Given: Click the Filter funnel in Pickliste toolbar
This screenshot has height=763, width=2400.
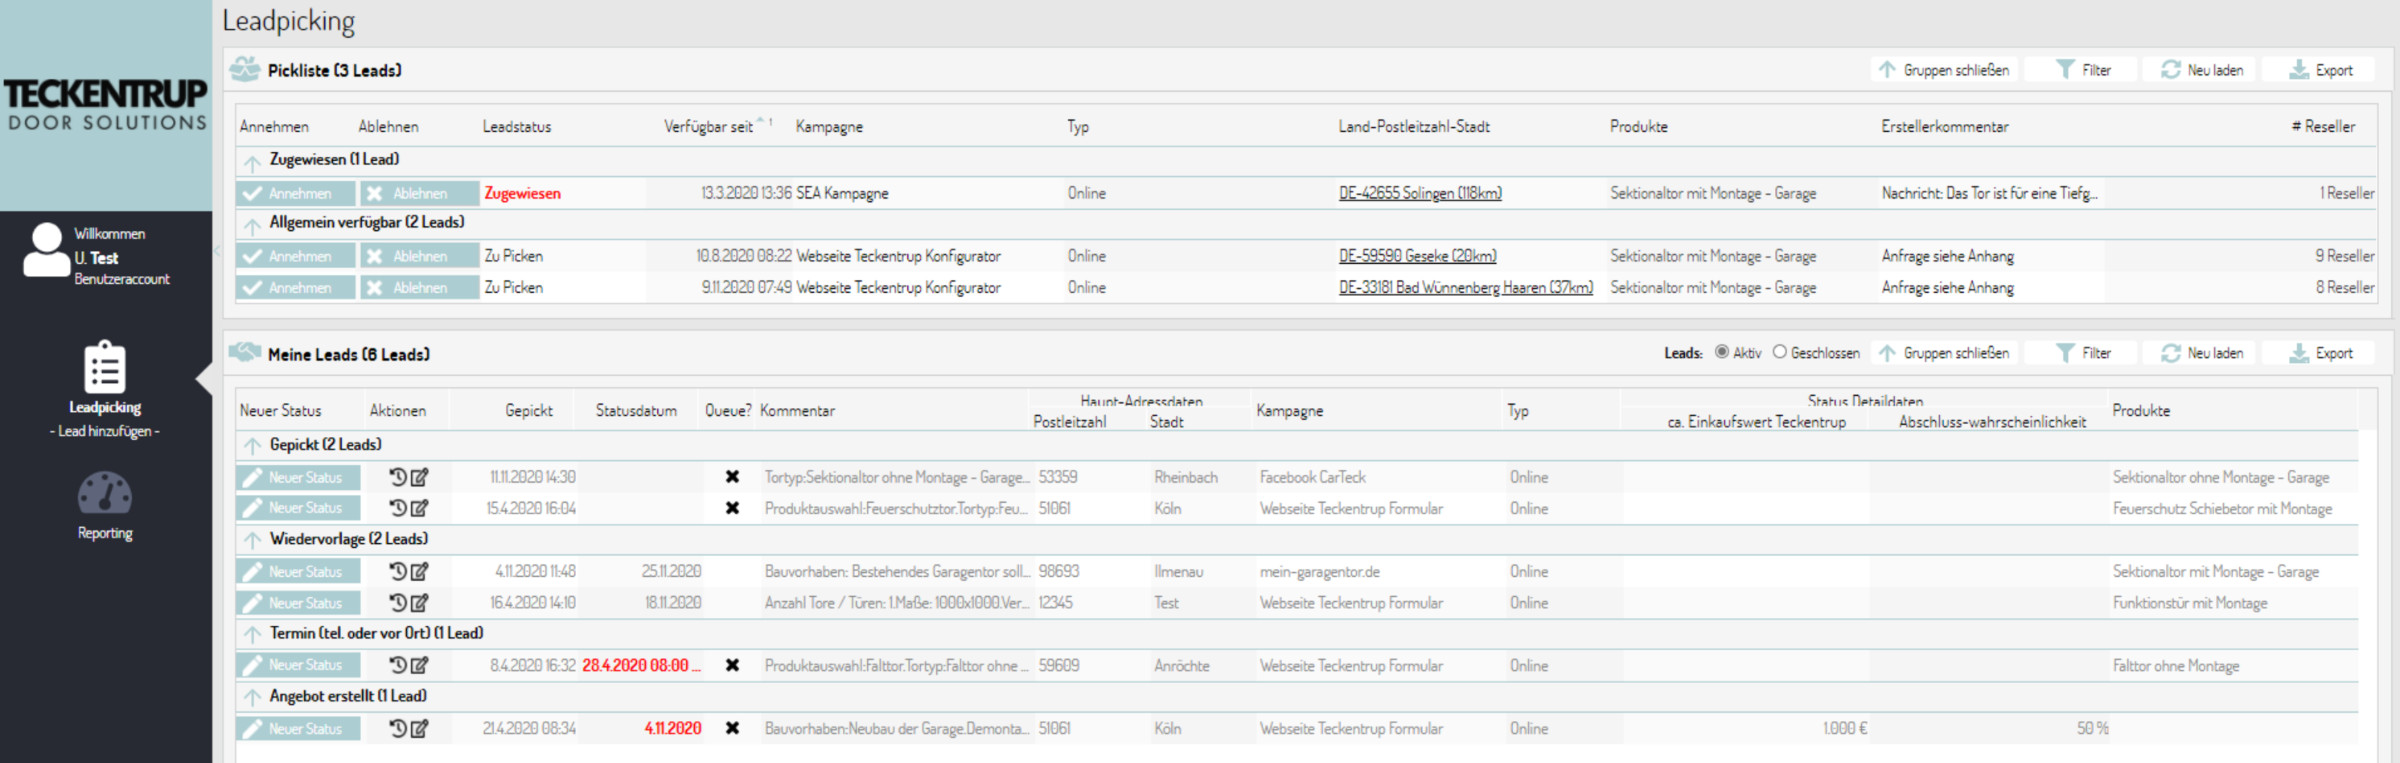Looking at the screenshot, I should (x=2082, y=70).
